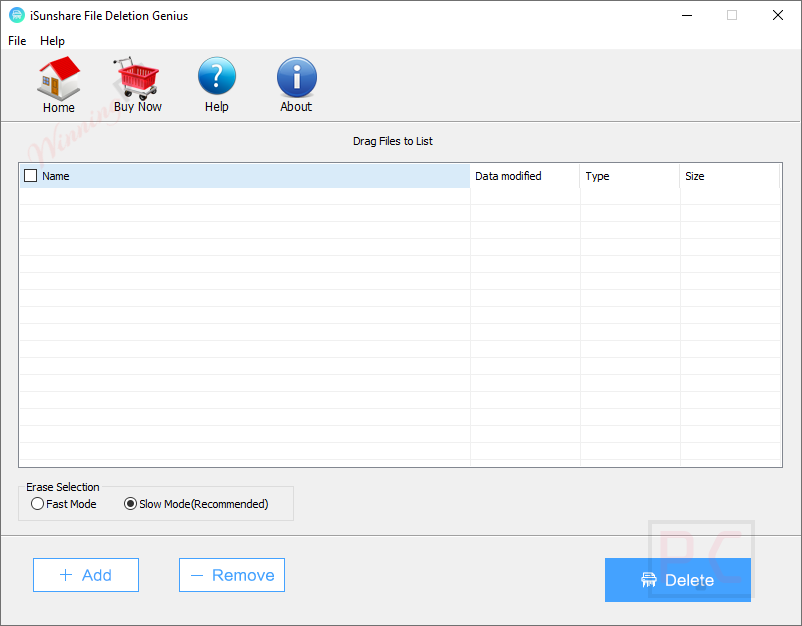Click the Home house icon
802x626 pixels.
tap(59, 78)
